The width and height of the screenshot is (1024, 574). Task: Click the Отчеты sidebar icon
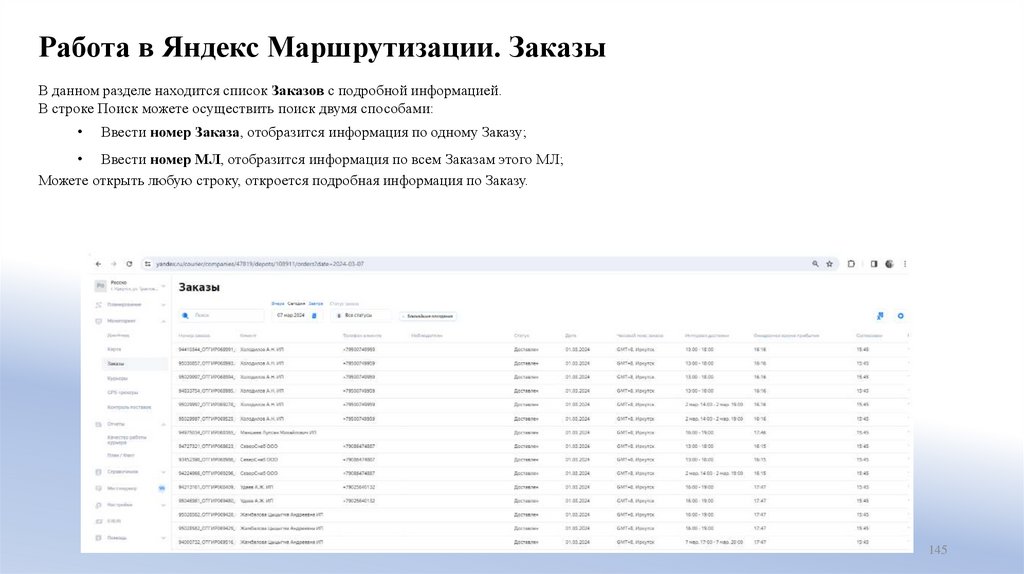(99, 424)
